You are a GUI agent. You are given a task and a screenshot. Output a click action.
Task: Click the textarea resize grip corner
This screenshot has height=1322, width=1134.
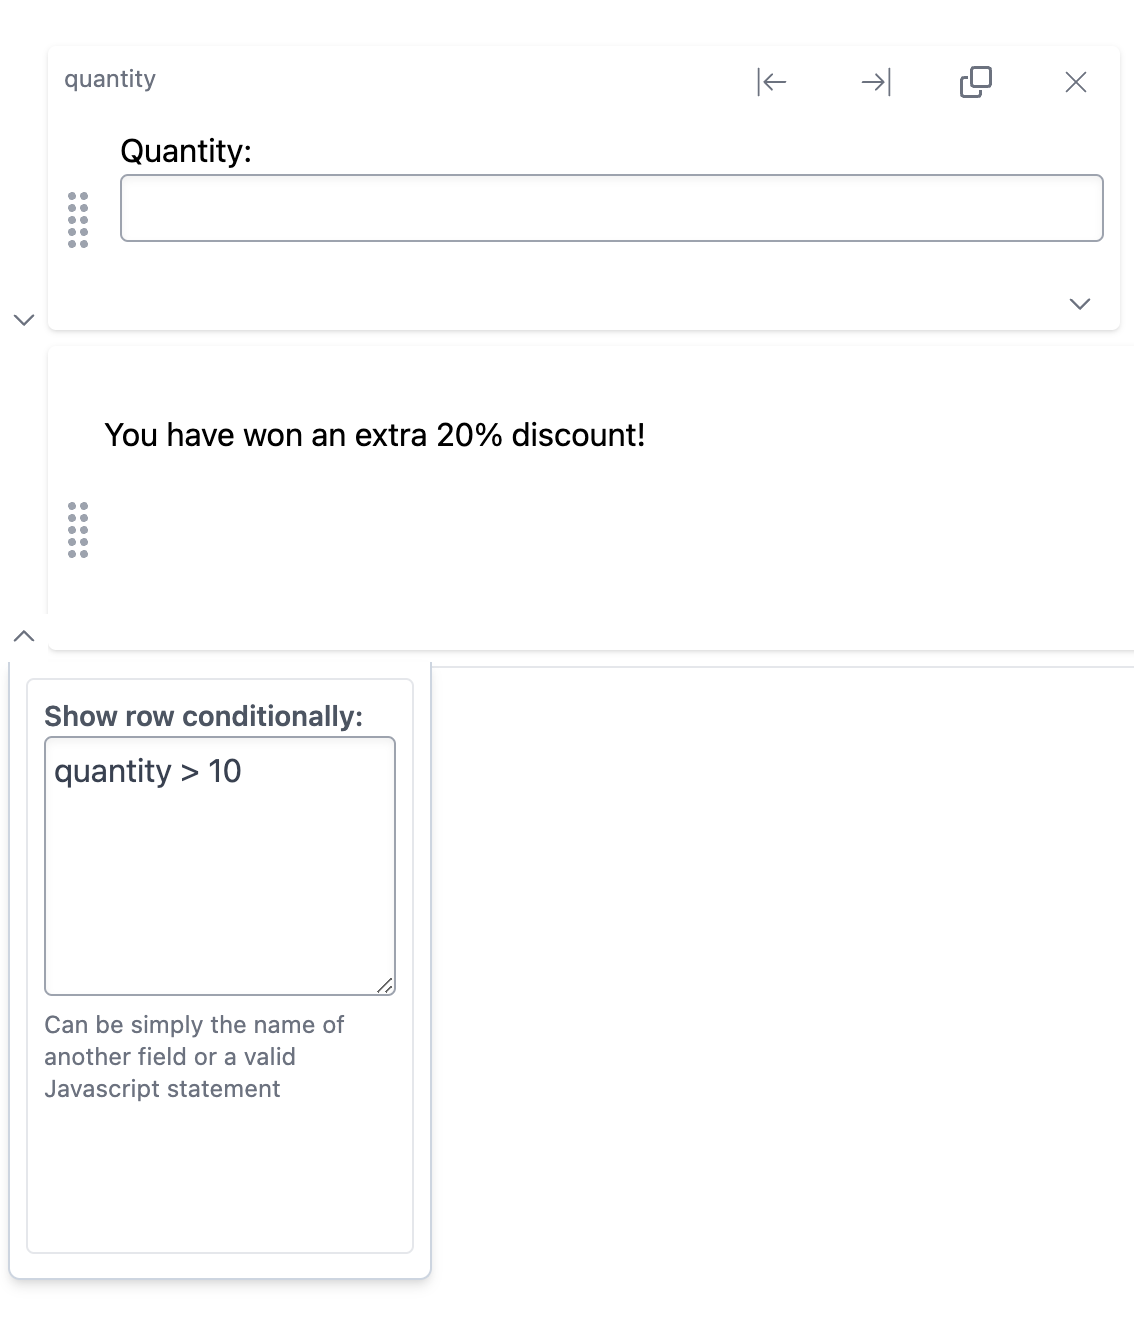coord(385,986)
